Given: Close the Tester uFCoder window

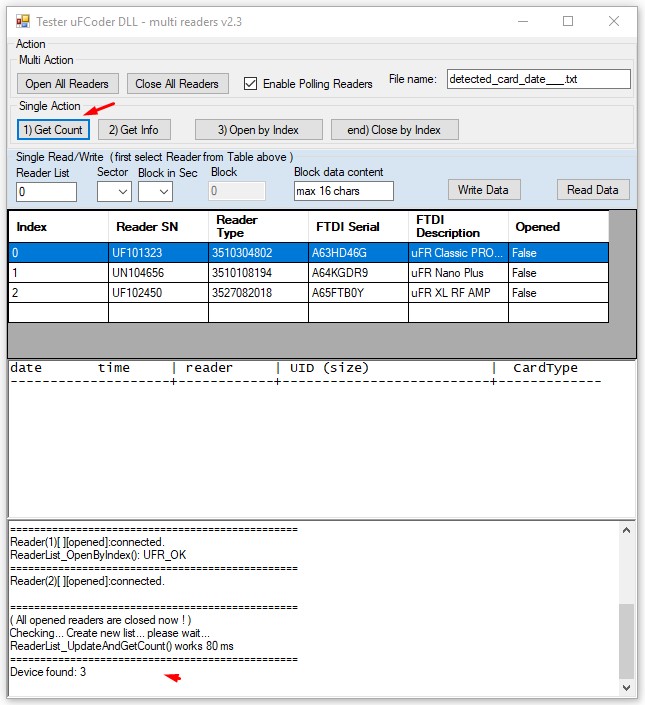Looking at the screenshot, I should [x=614, y=21].
